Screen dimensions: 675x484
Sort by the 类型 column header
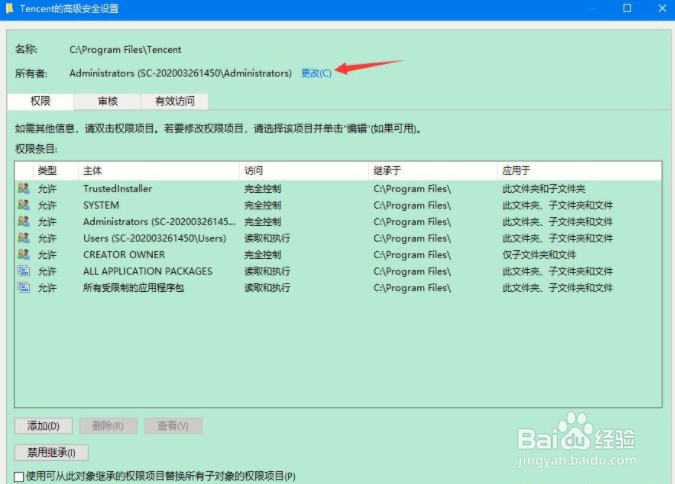pyautogui.click(x=56, y=171)
